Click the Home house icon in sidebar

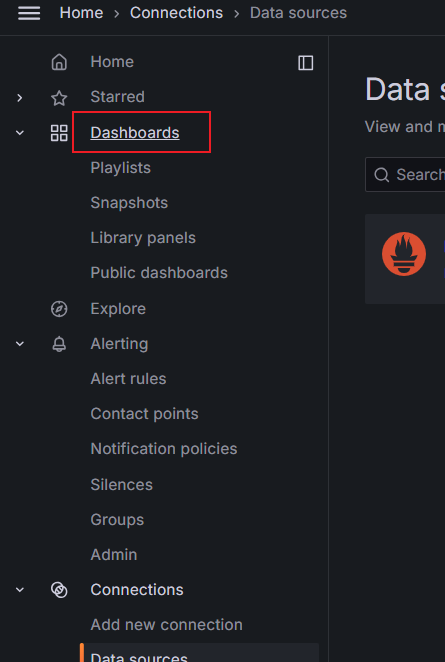click(59, 62)
